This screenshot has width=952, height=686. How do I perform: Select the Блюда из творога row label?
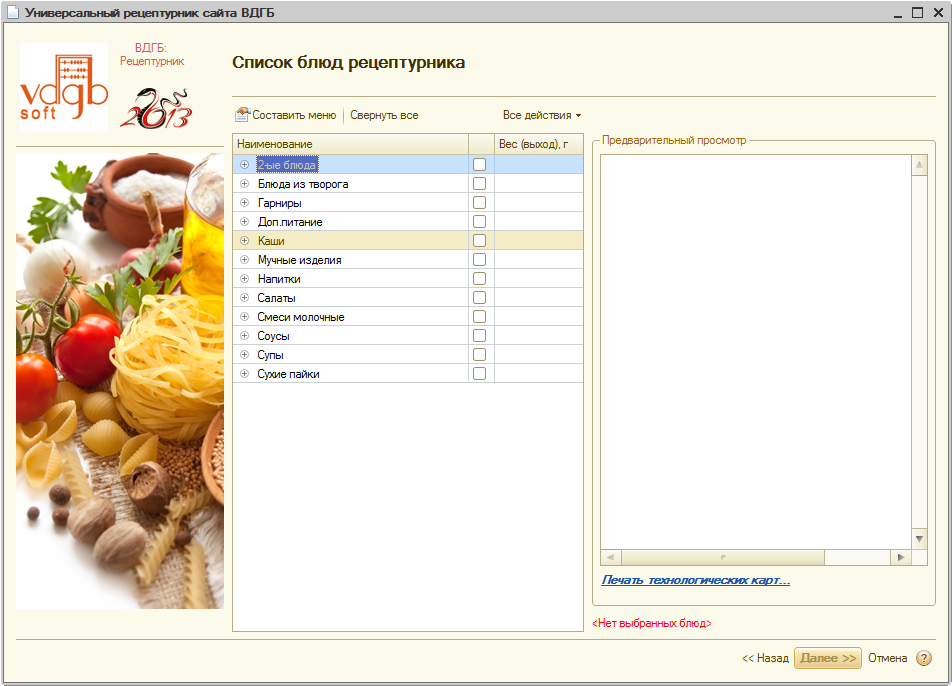coord(302,184)
